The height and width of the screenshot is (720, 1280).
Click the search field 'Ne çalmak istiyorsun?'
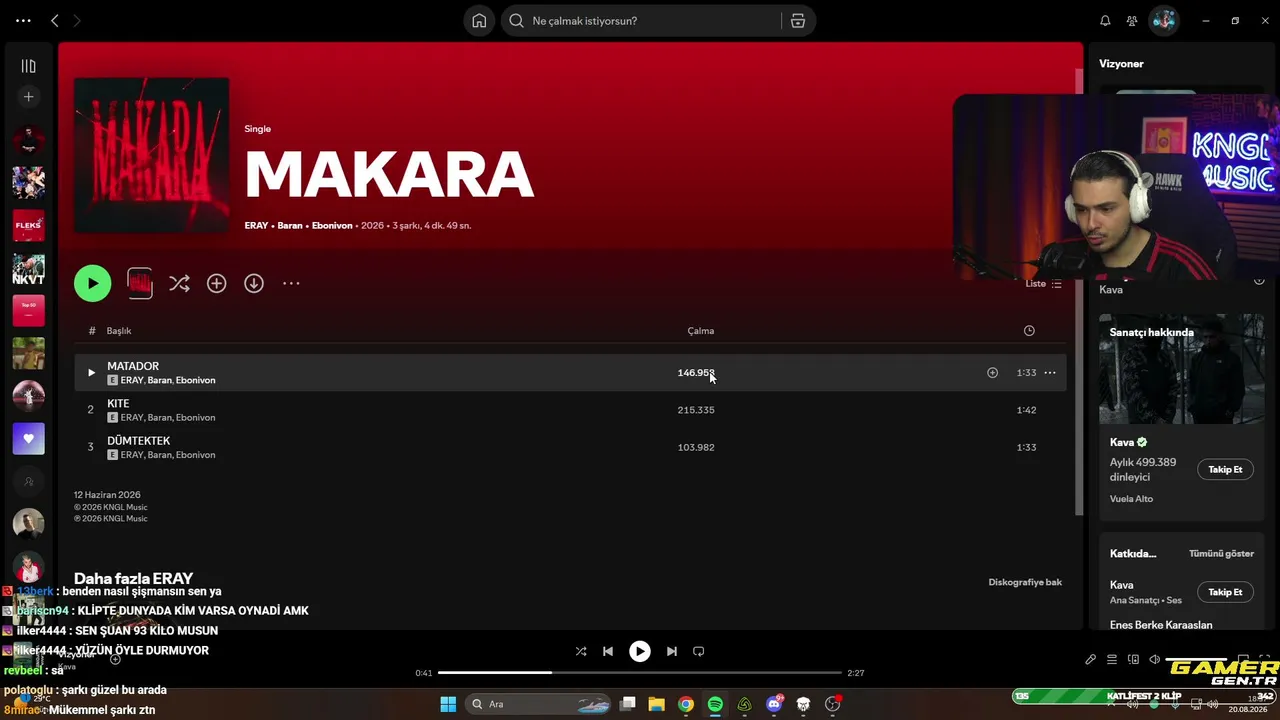click(641, 21)
